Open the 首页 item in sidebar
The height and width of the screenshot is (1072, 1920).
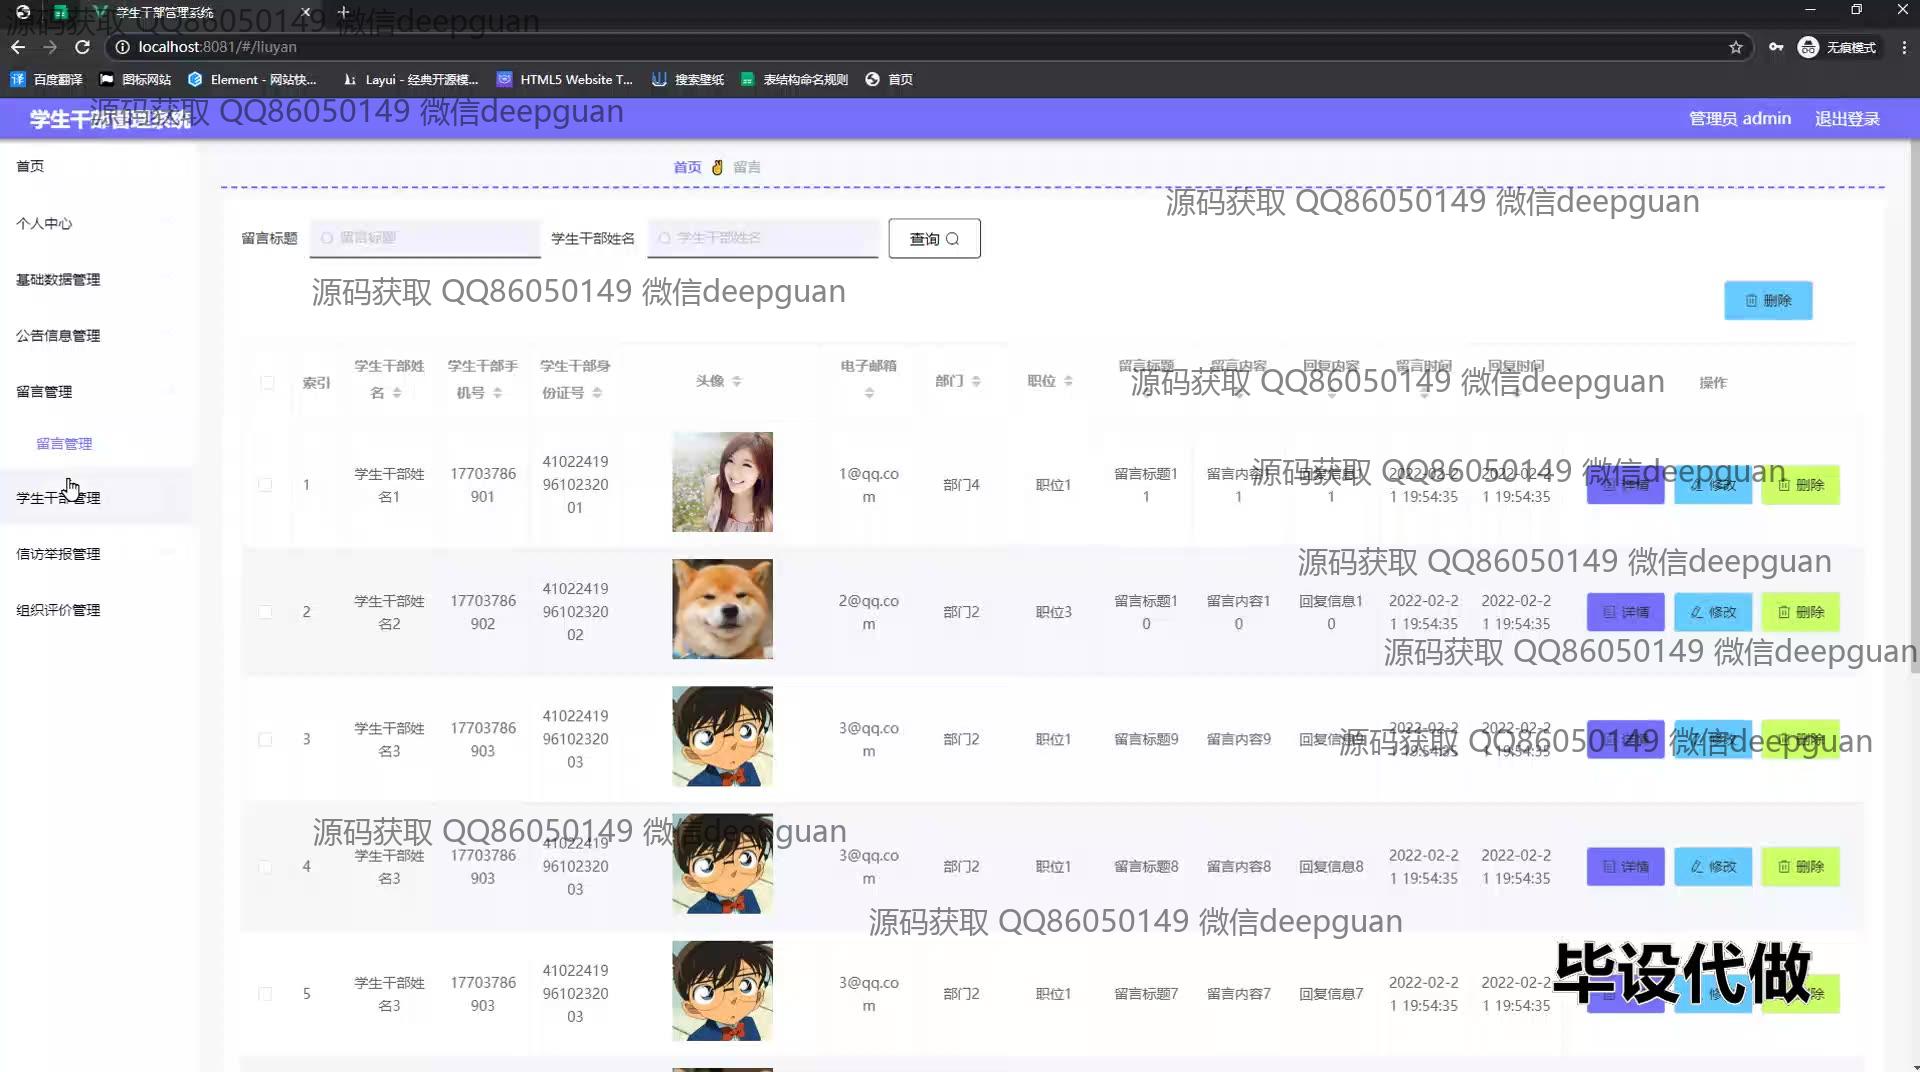coord(30,166)
